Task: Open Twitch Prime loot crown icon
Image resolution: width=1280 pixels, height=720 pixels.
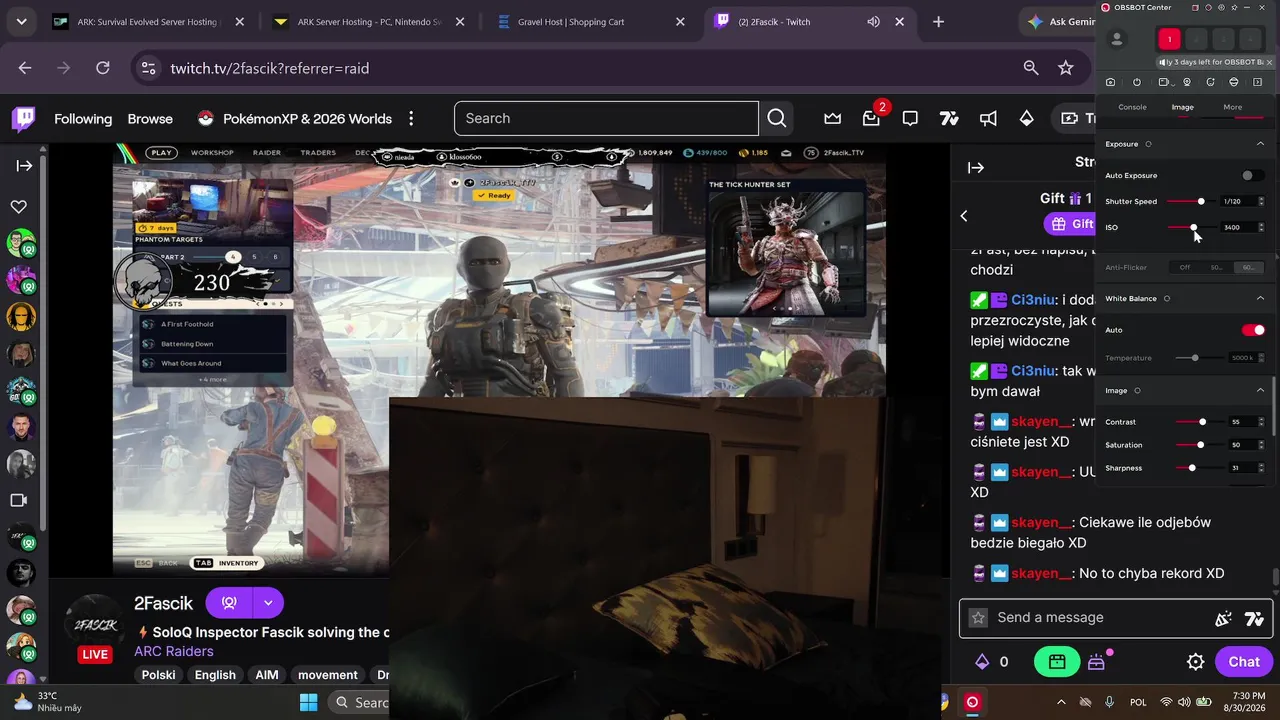Action: click(x=833, y=118)
